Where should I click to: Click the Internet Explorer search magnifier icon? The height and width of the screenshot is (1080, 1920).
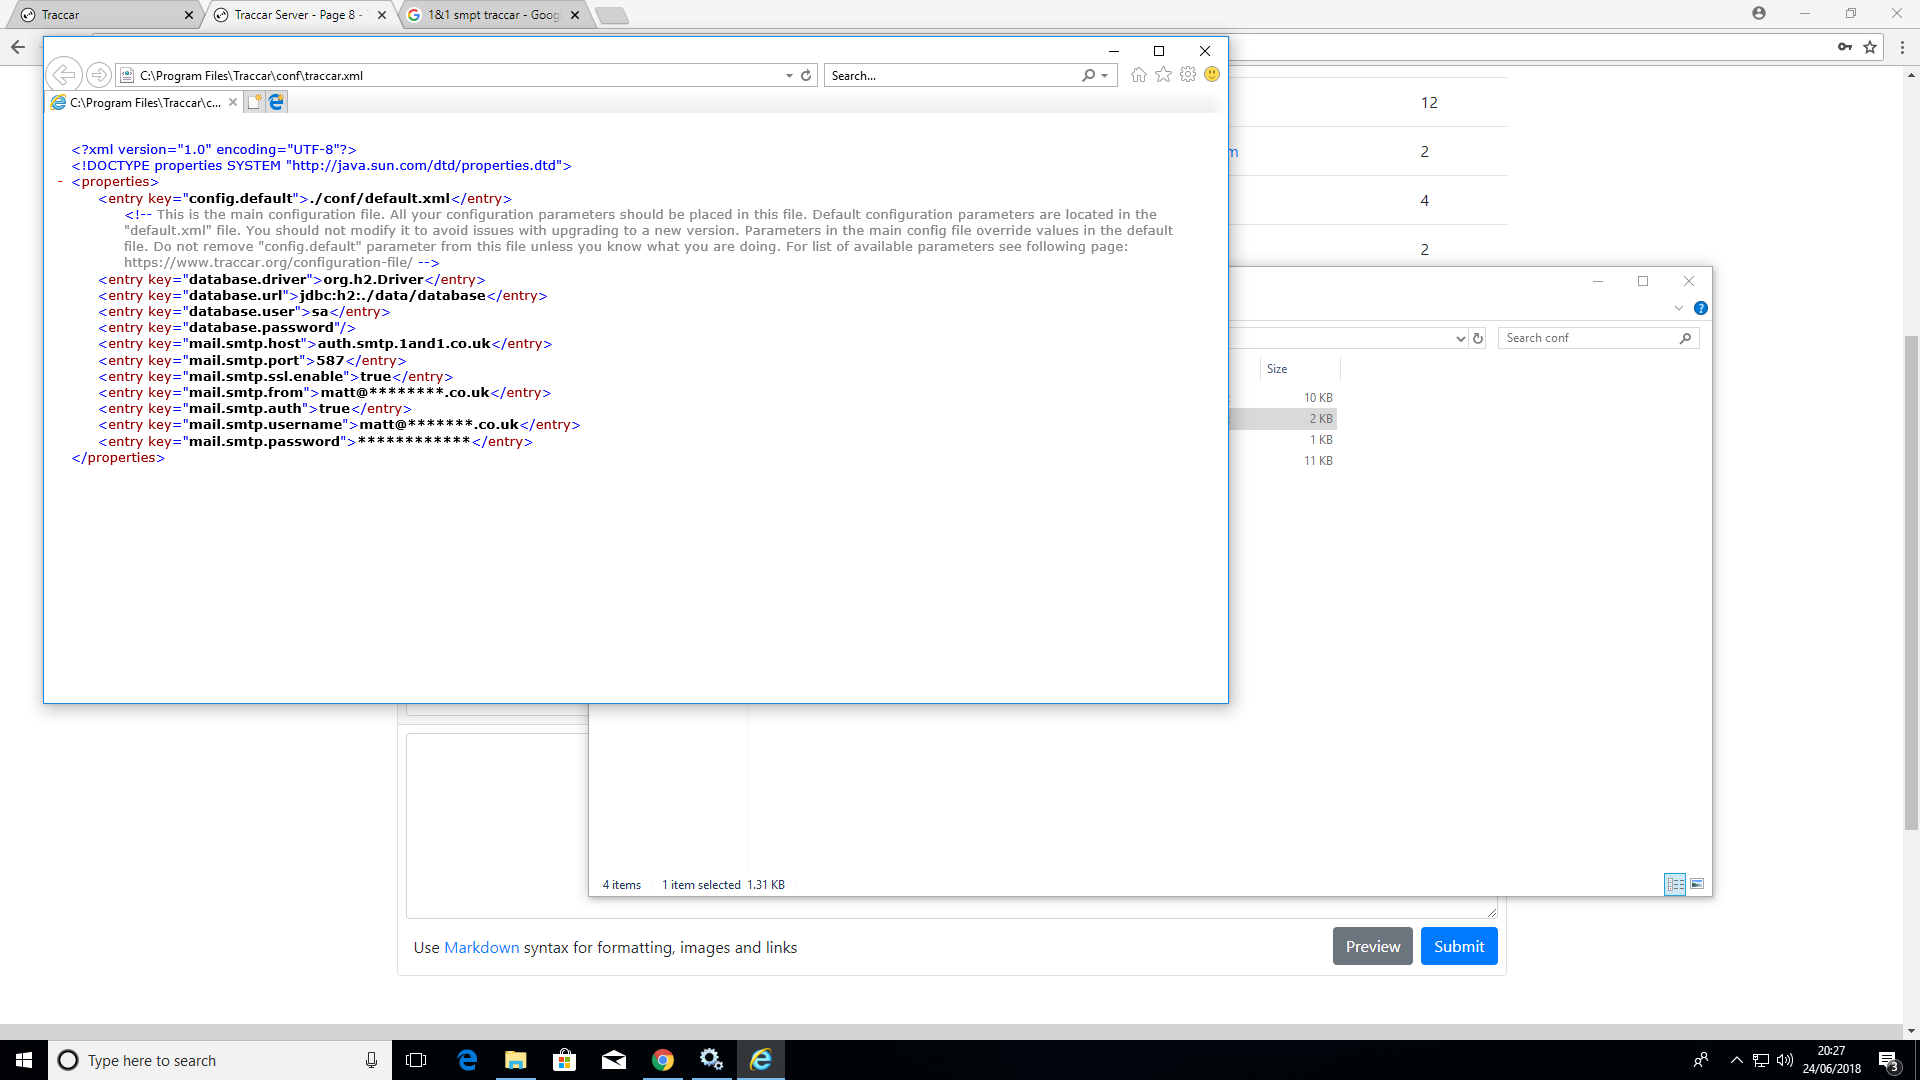click(1088, 75)
